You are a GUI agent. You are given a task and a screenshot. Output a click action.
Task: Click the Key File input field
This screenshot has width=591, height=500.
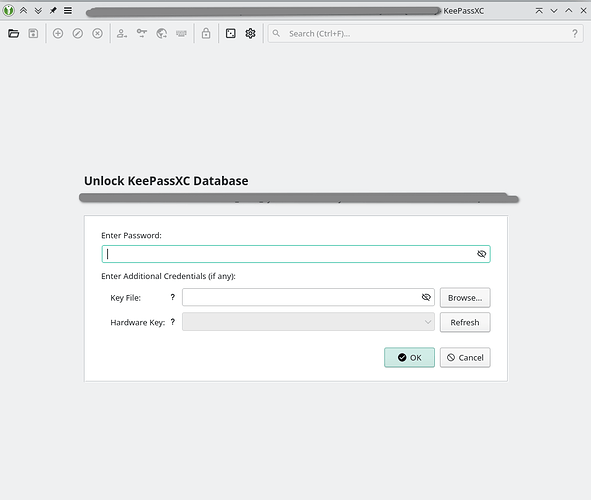(x=308, y=297)
